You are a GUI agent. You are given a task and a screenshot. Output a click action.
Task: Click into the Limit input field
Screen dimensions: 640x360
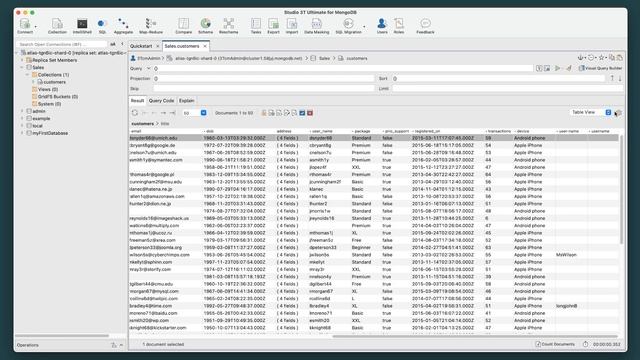(507, 89)
